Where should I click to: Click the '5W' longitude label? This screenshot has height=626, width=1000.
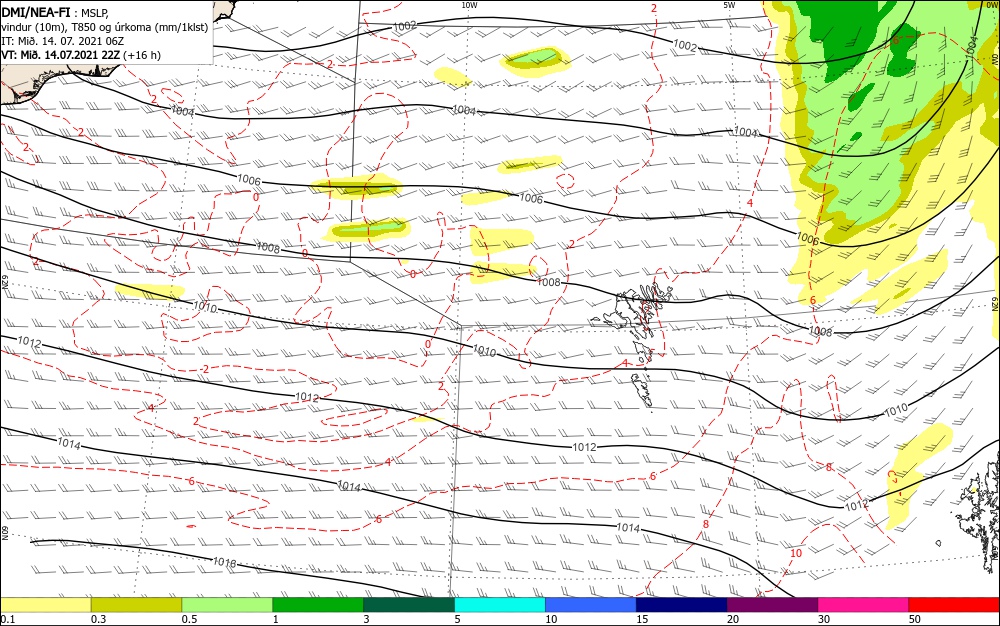[729, 5]
